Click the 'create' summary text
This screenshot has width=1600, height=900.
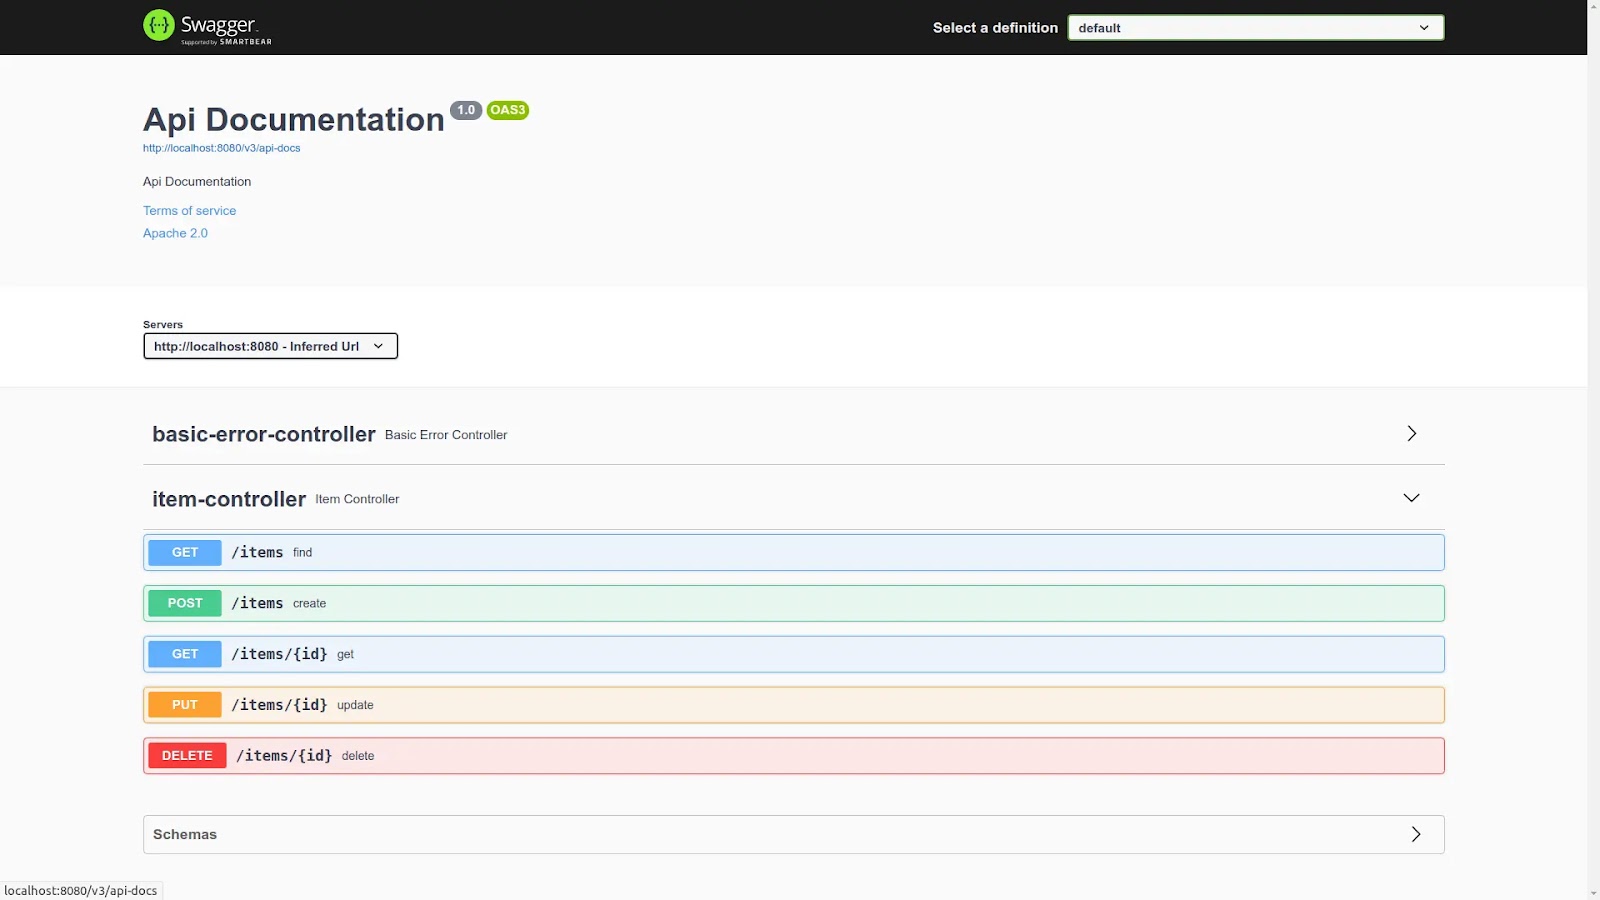(310, 604)
